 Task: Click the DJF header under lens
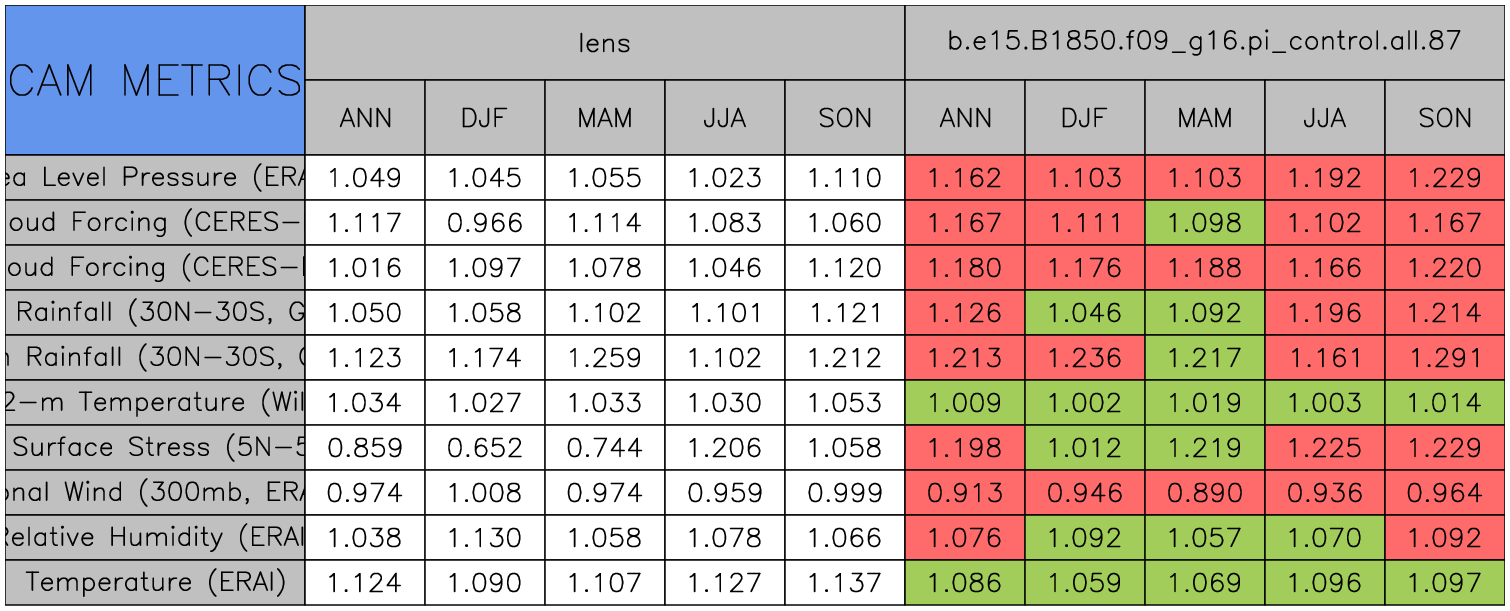(485, 118)
